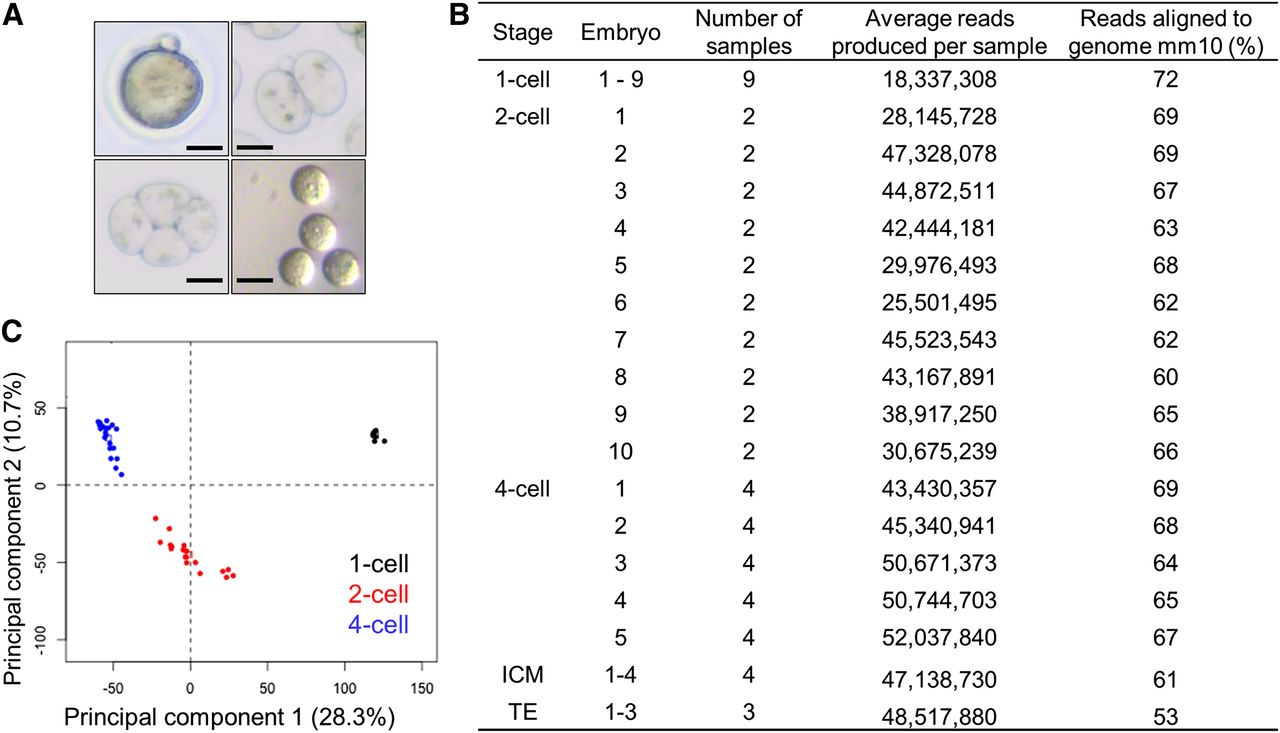This screenshot has width=1280, height=733.
Task: Select the TE row label
Action: coord(522,714)
